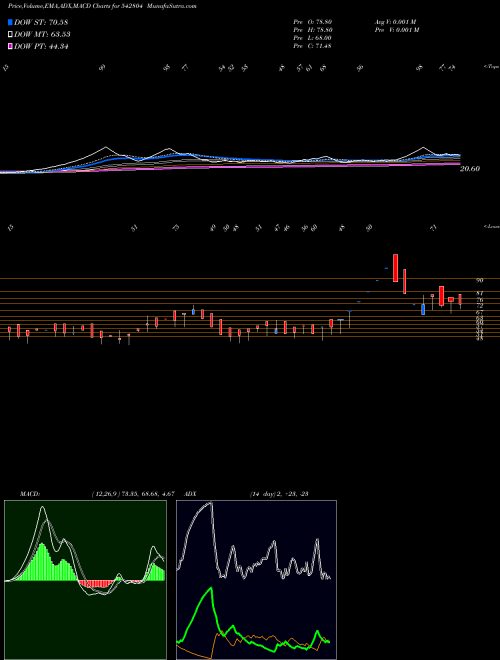
Task: Click the Pre H: 78.80 value
Action: pos(313,30)
